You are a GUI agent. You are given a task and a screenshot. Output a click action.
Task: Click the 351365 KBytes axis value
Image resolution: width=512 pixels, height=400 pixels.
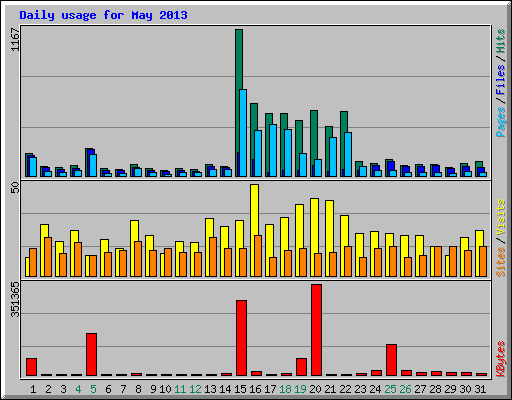point(15,300)
